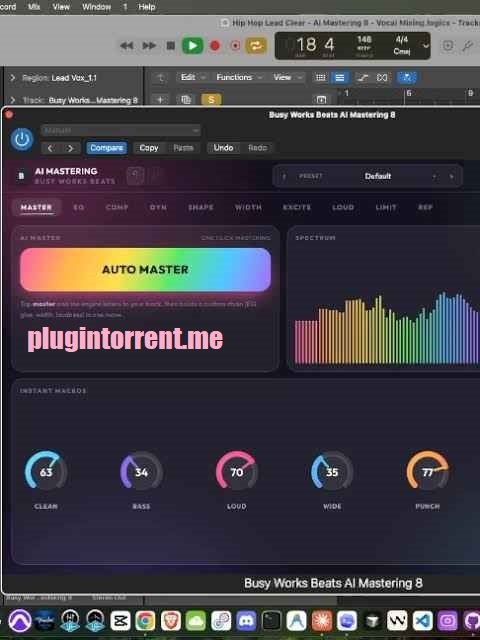Open the Window menu in menu bar
Screen dimensions: 480x640
[x=96, y=7]
